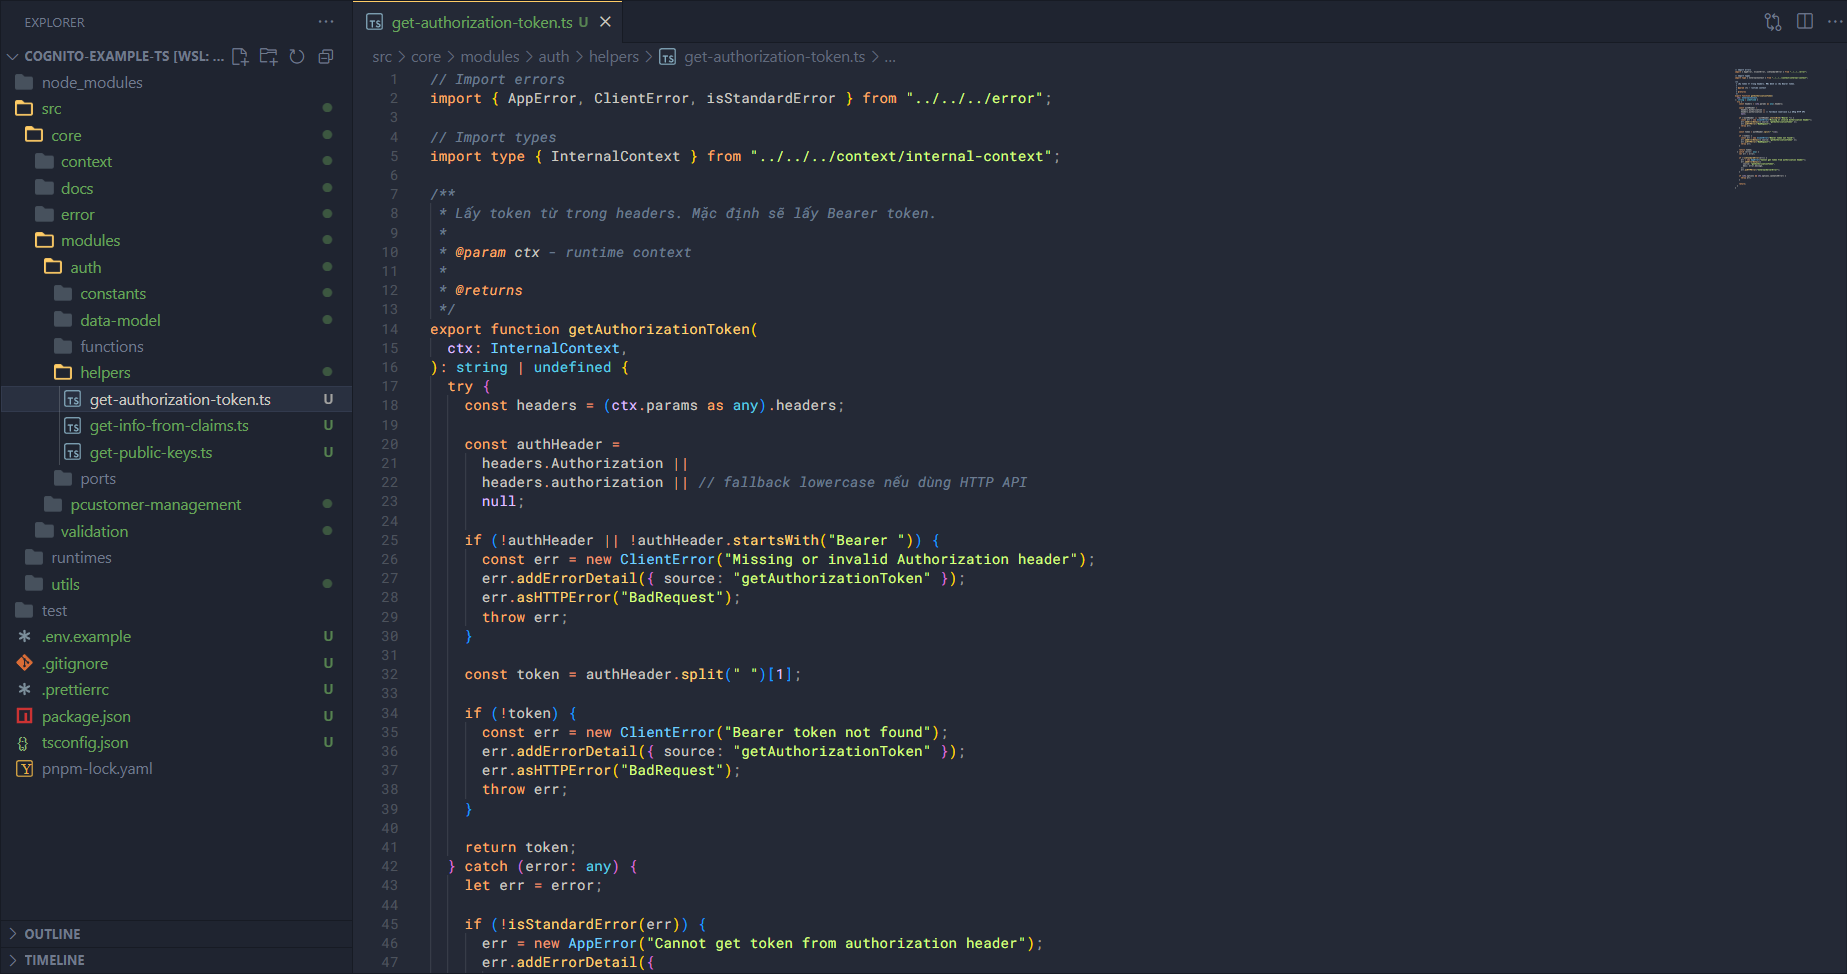Expand the pcustomer-management folder

point(155,505)
